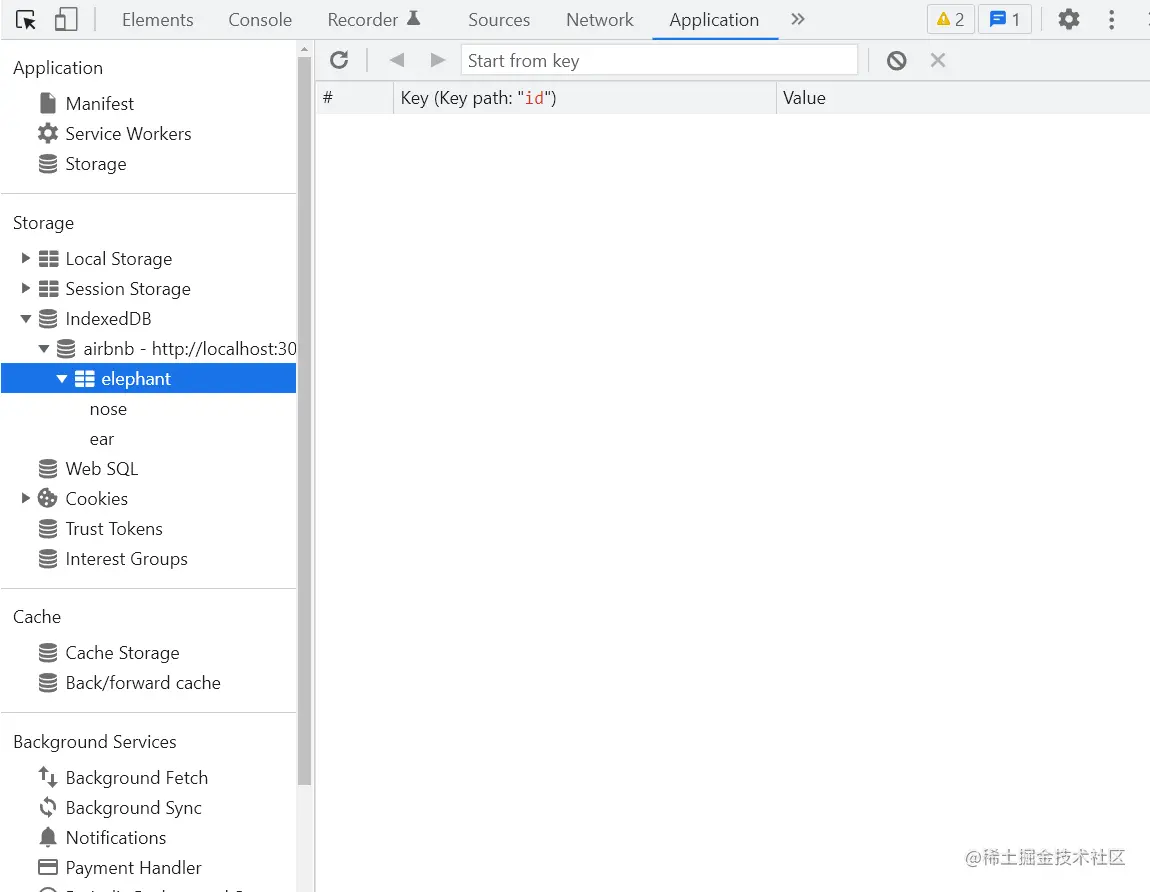Select the Application tab

(x=714, y=20)
